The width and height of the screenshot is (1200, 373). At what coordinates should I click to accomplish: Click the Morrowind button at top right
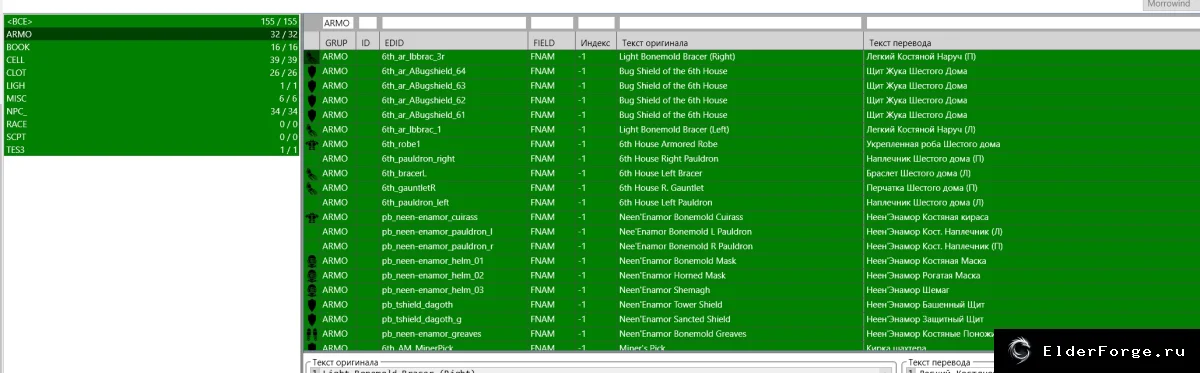(1171, 5)
